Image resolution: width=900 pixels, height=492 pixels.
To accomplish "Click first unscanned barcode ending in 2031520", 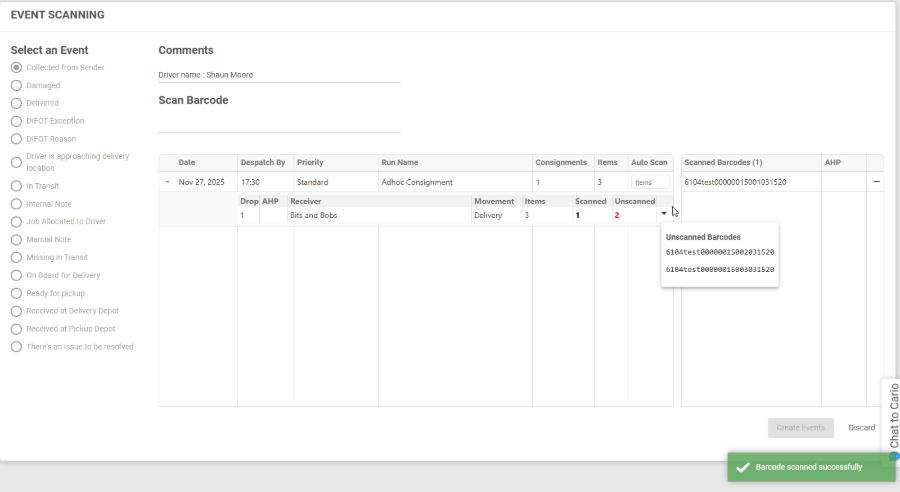I will click(720, 253).
